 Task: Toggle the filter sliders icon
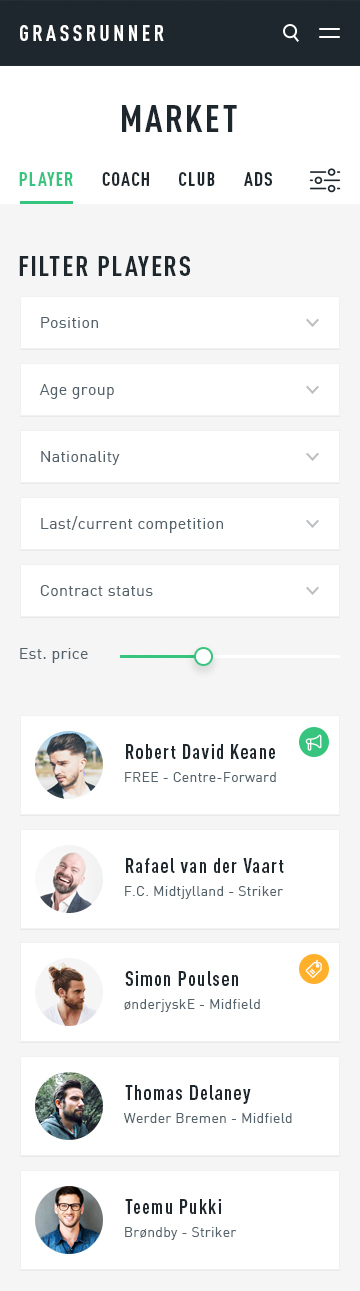[x=325, y=180]
